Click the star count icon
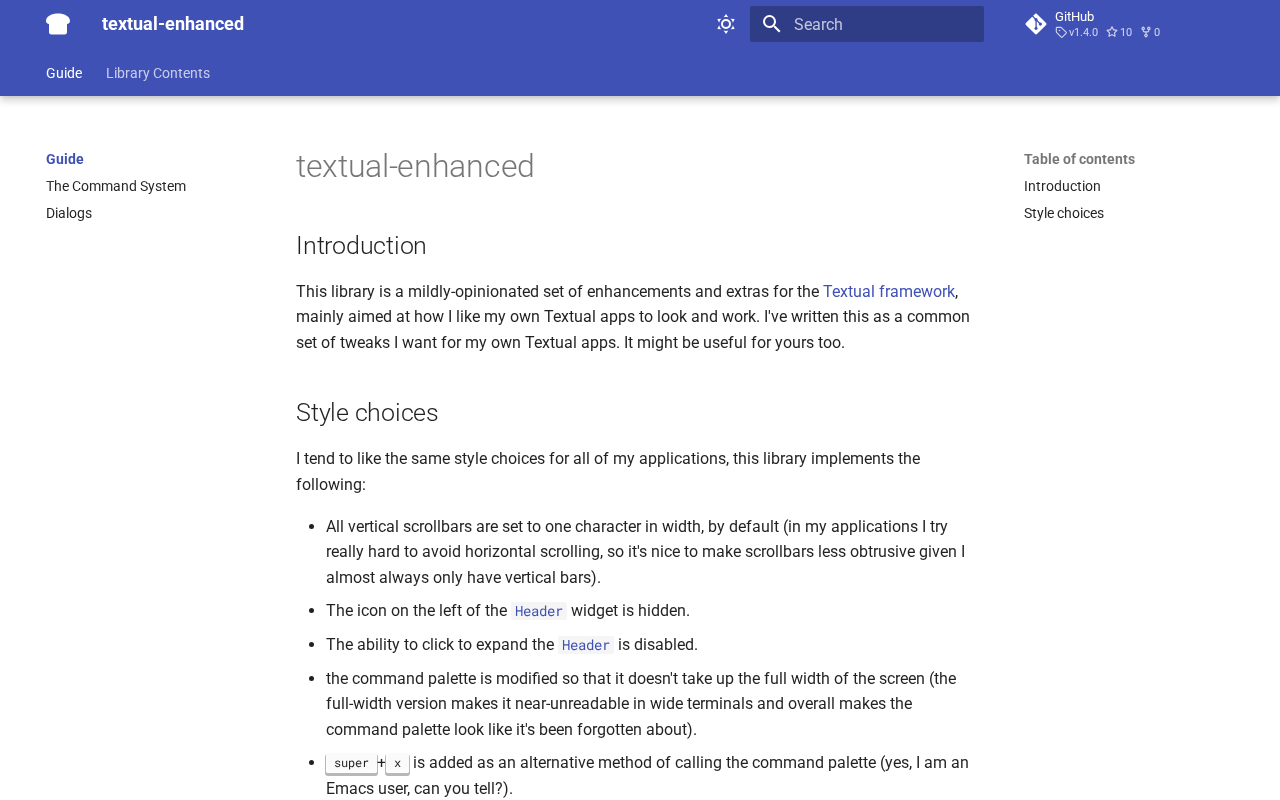 tap(1112, 33)
